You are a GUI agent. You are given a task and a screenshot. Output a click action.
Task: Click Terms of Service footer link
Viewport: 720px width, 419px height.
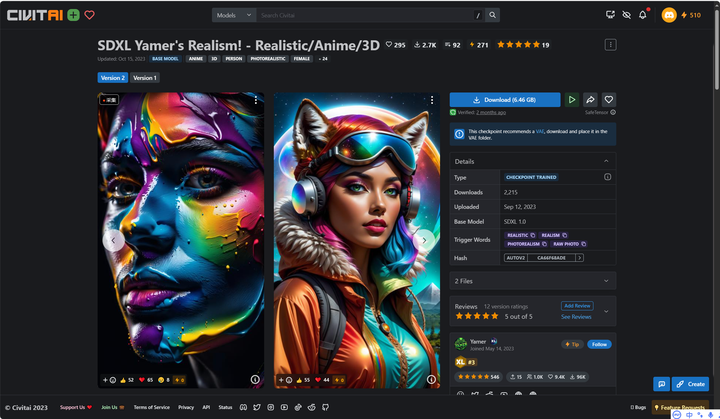(x=152, y=408)
